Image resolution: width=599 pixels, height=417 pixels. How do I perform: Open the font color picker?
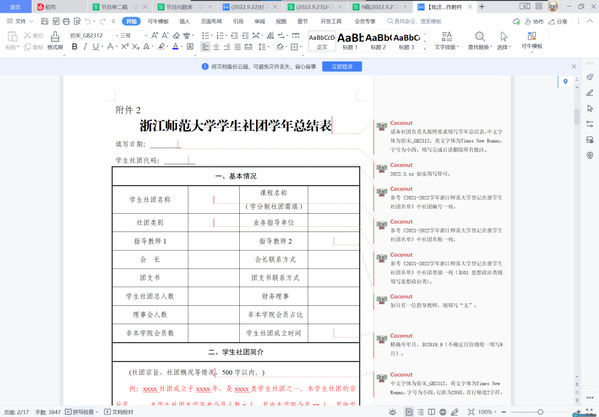pyautogui.click(x=175, y=47)
